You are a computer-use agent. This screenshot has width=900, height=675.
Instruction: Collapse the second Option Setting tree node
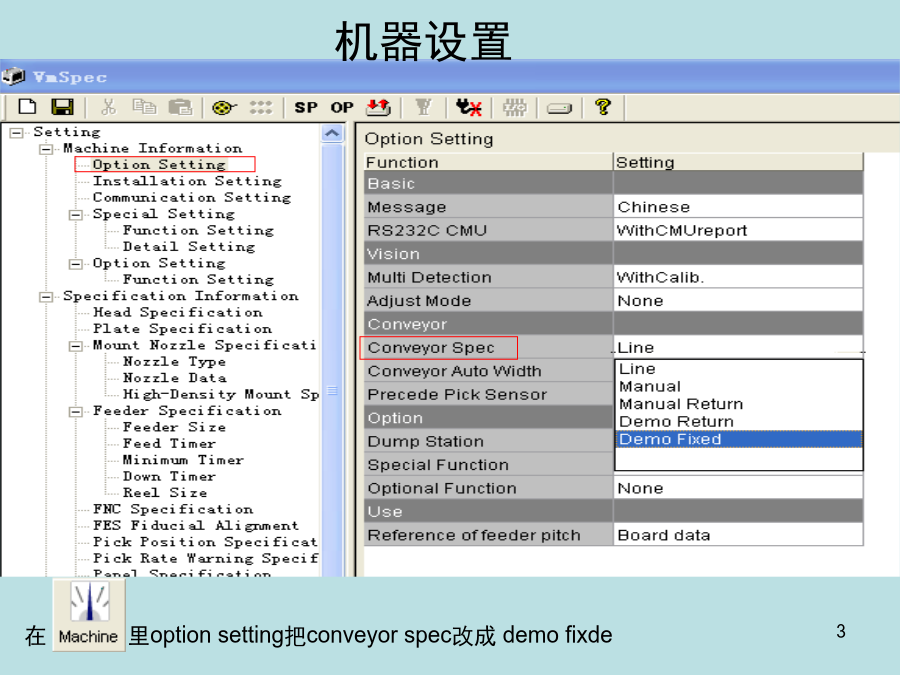tap(75, 264)
